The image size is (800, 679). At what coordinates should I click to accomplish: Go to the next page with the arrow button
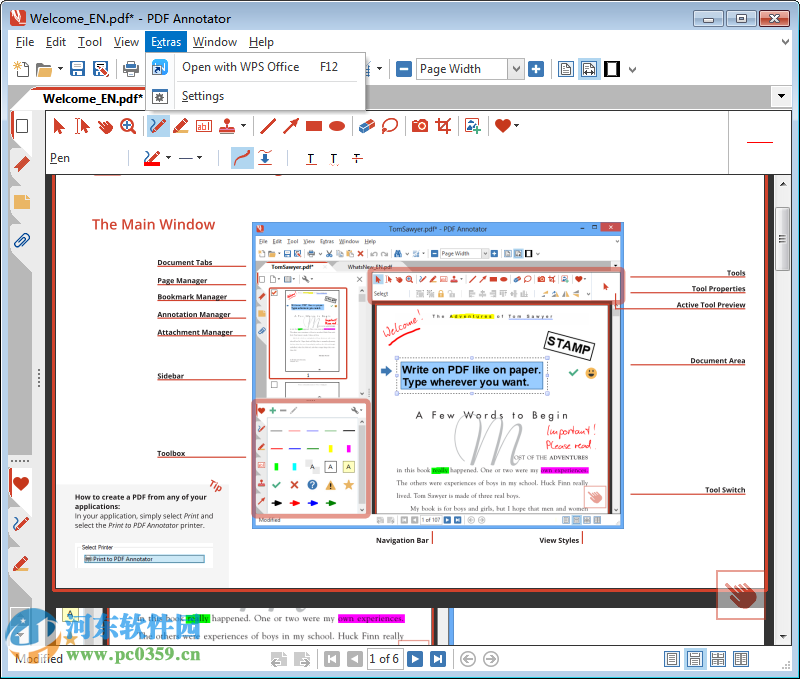pyautogui.click(x=414, y=659)
